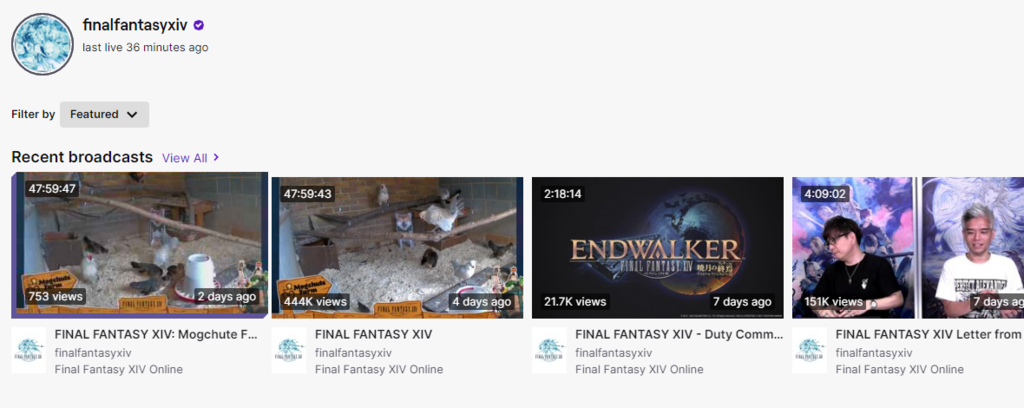Click Final Fantasy XIV Online under second video

[x=379, y=369]
